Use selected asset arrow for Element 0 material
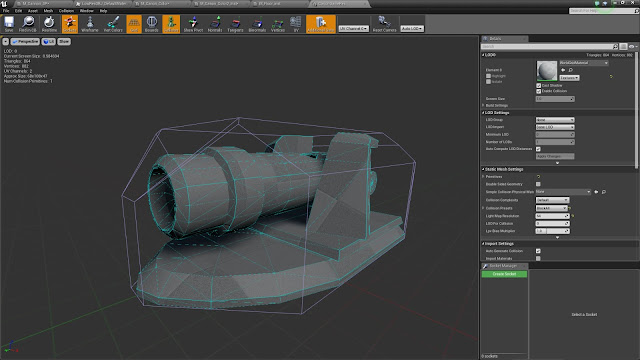The image size is (640, 360). tap(563, 70)
